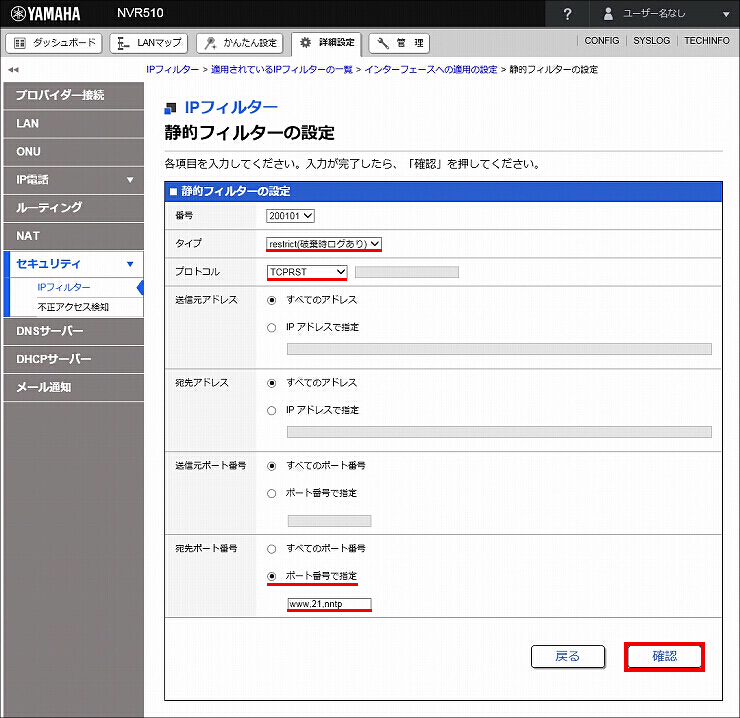The width and height of the screenshot is (740, 718).
Task: Click the 宛先アドレス IP input field
Action: tap(499, 432)
